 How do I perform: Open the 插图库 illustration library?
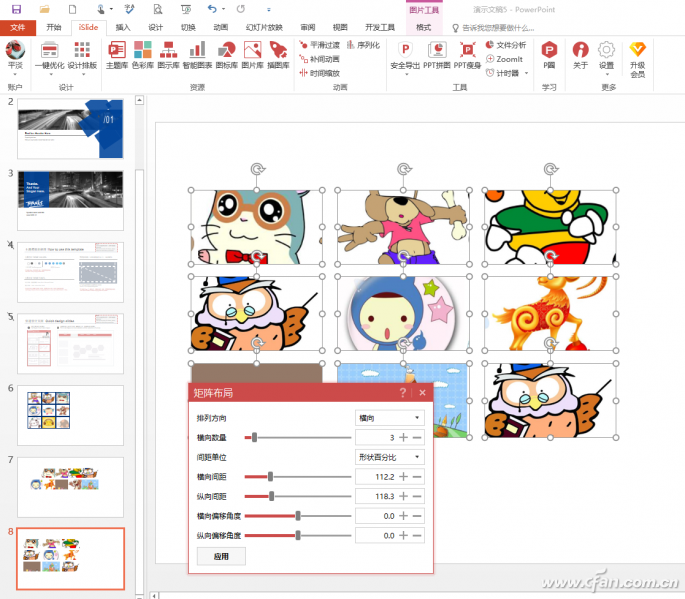click(278, 55)
